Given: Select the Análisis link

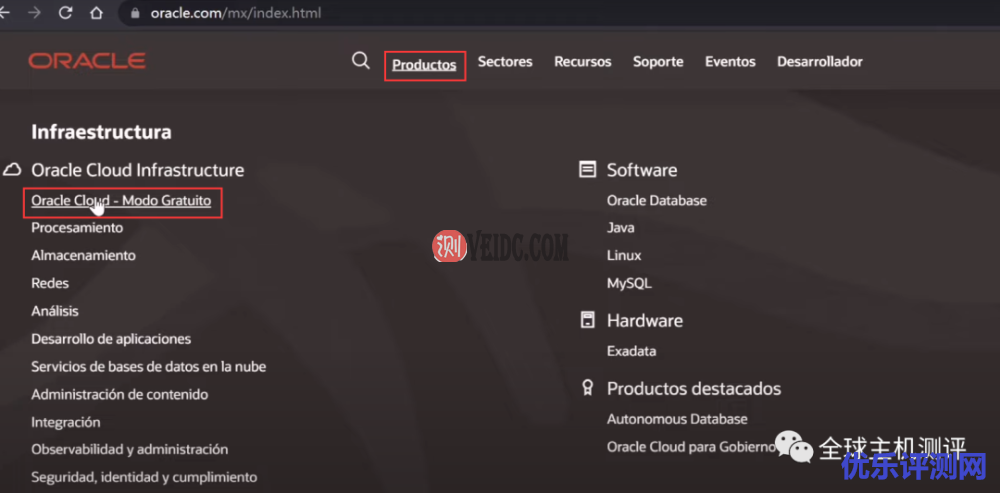Looking at the screenshot, I should click(55, 311).
